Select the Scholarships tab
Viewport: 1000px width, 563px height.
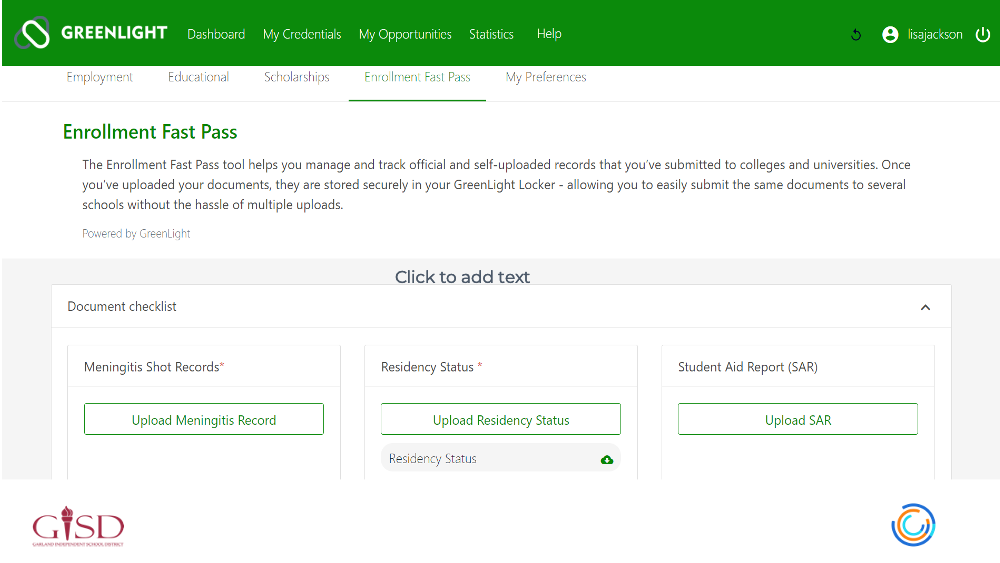[x=297, y=77]
